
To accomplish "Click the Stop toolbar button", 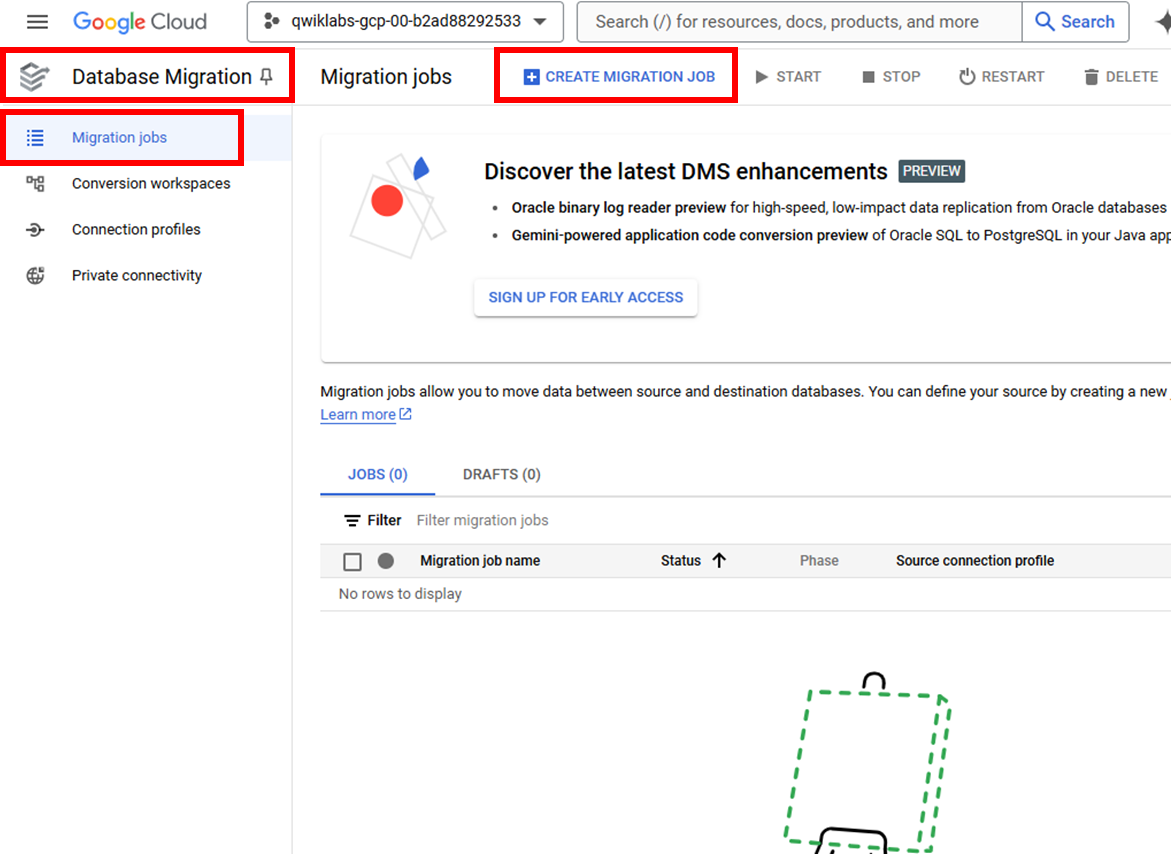I will [891, 76].
